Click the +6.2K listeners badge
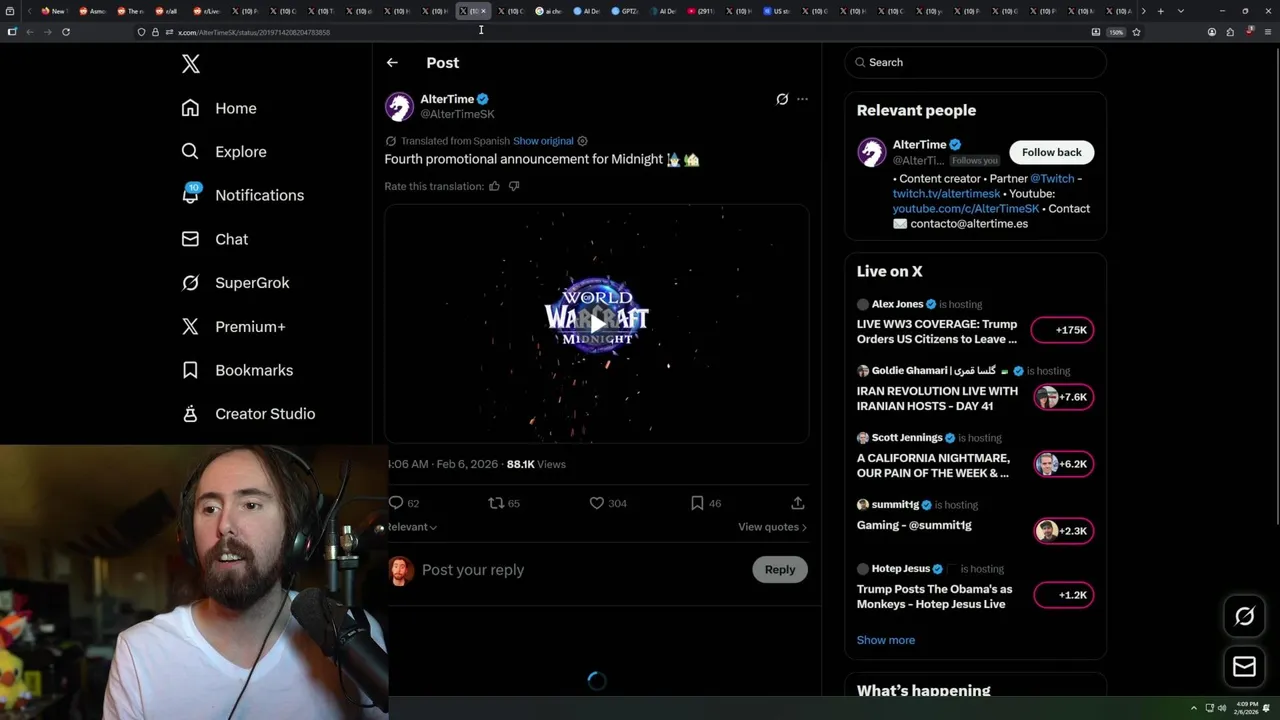This screenshot has width=1280, height=720. pos(1064,464)
